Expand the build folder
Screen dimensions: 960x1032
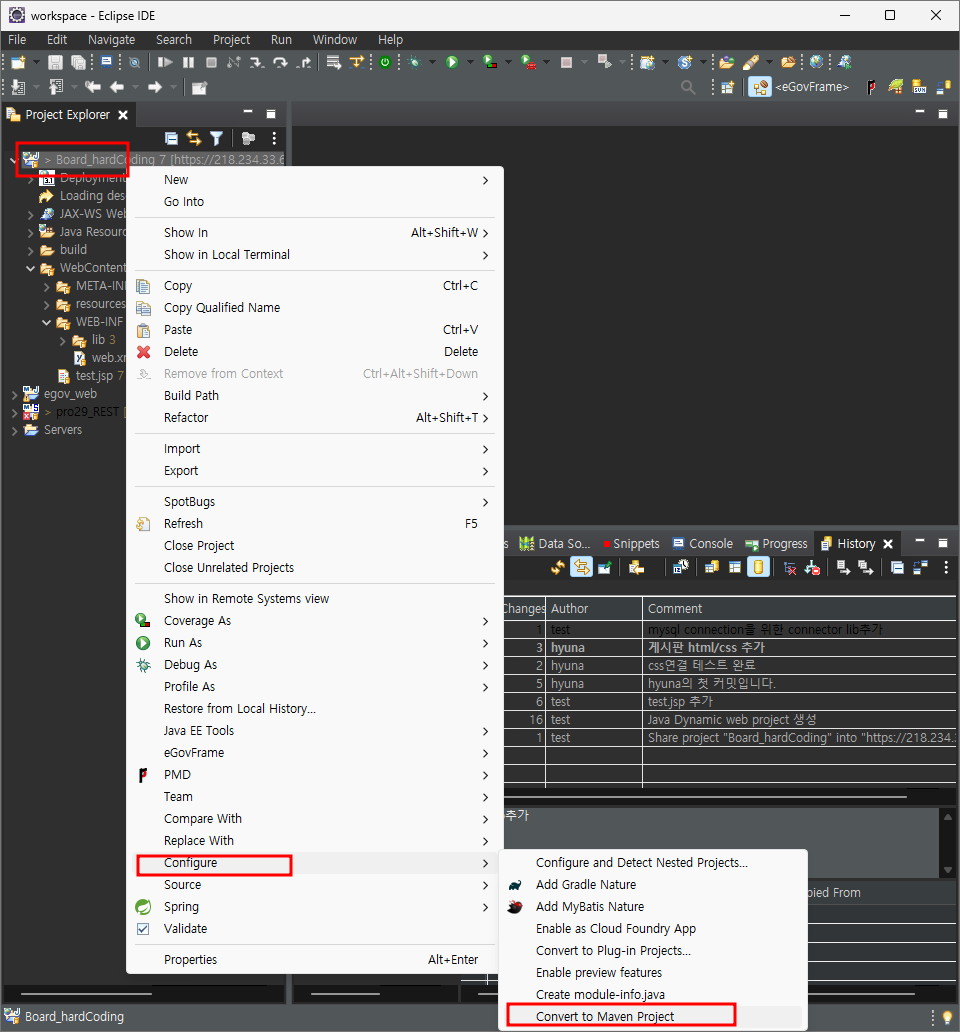tap(30, 250)
